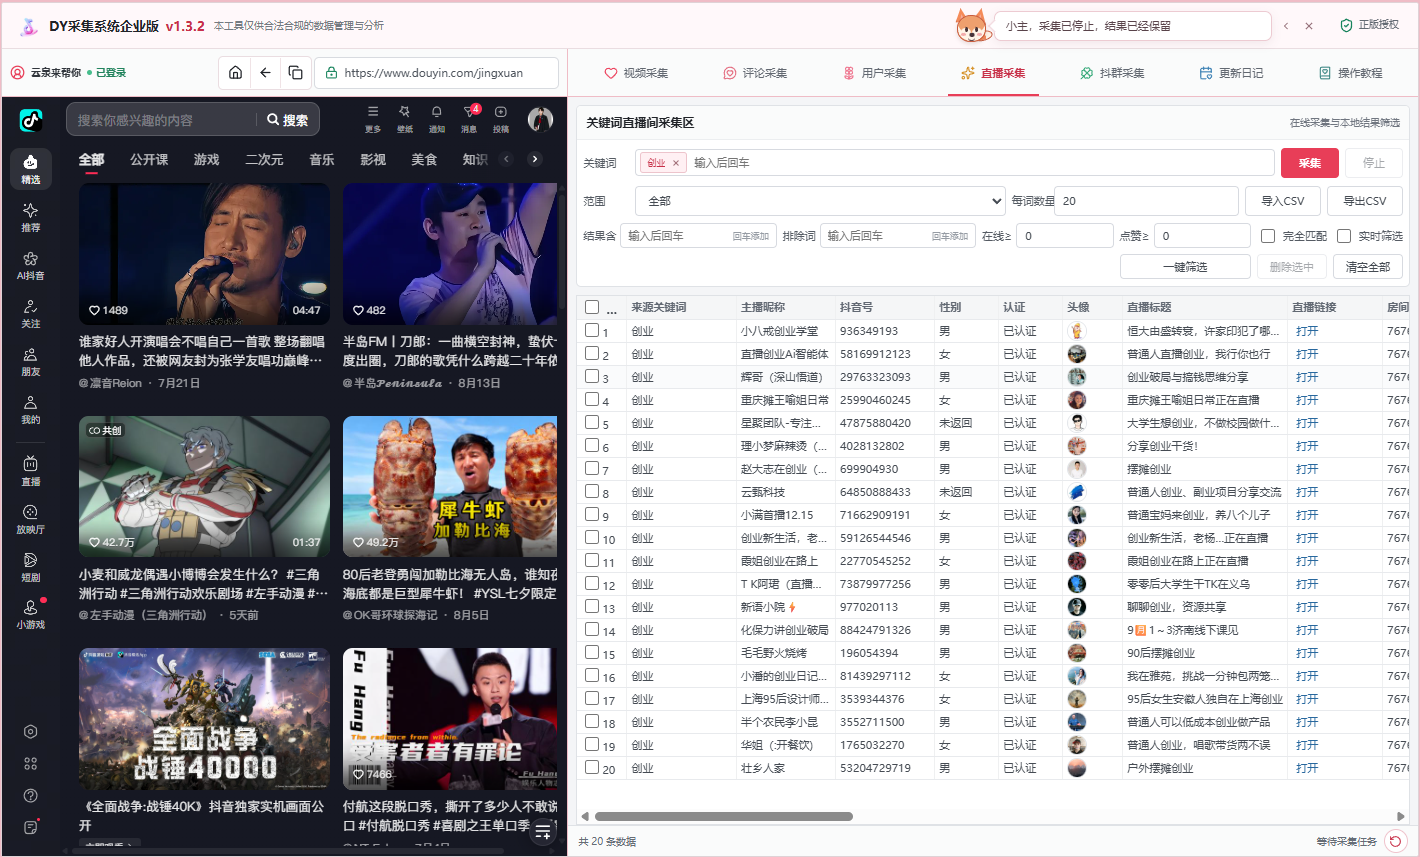Viewport: 1420px width, 857px height.
Task: Check row 1 小八戒创业学堂 checkbox
Action: (592, 330)
